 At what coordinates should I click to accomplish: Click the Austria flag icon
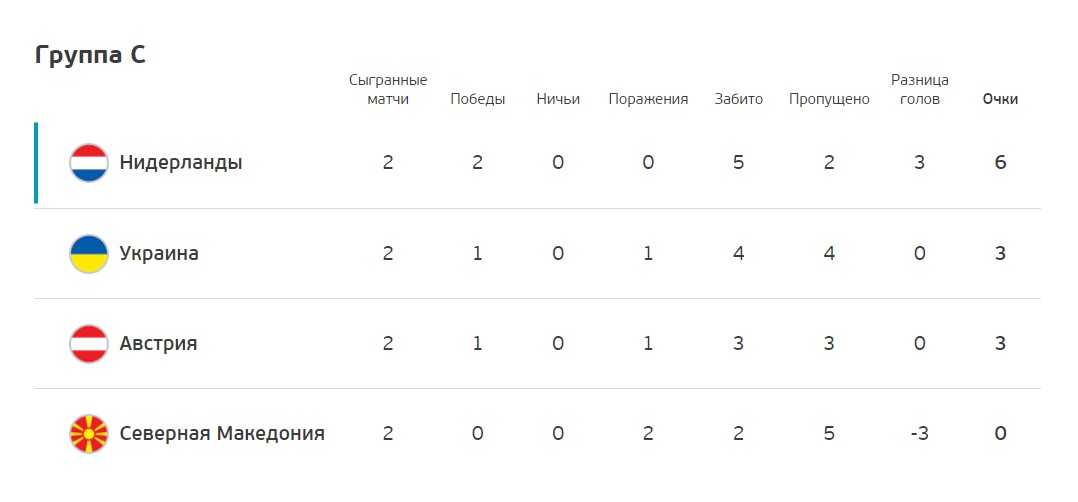click(x=89, y=344)
